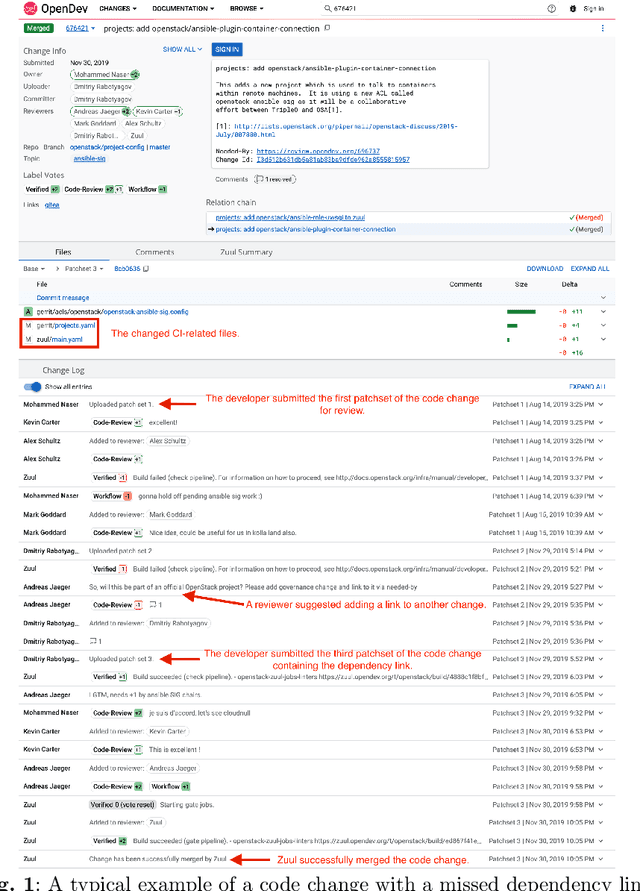Click the Mohammed Naser owner chip

[x=105, y=74]
